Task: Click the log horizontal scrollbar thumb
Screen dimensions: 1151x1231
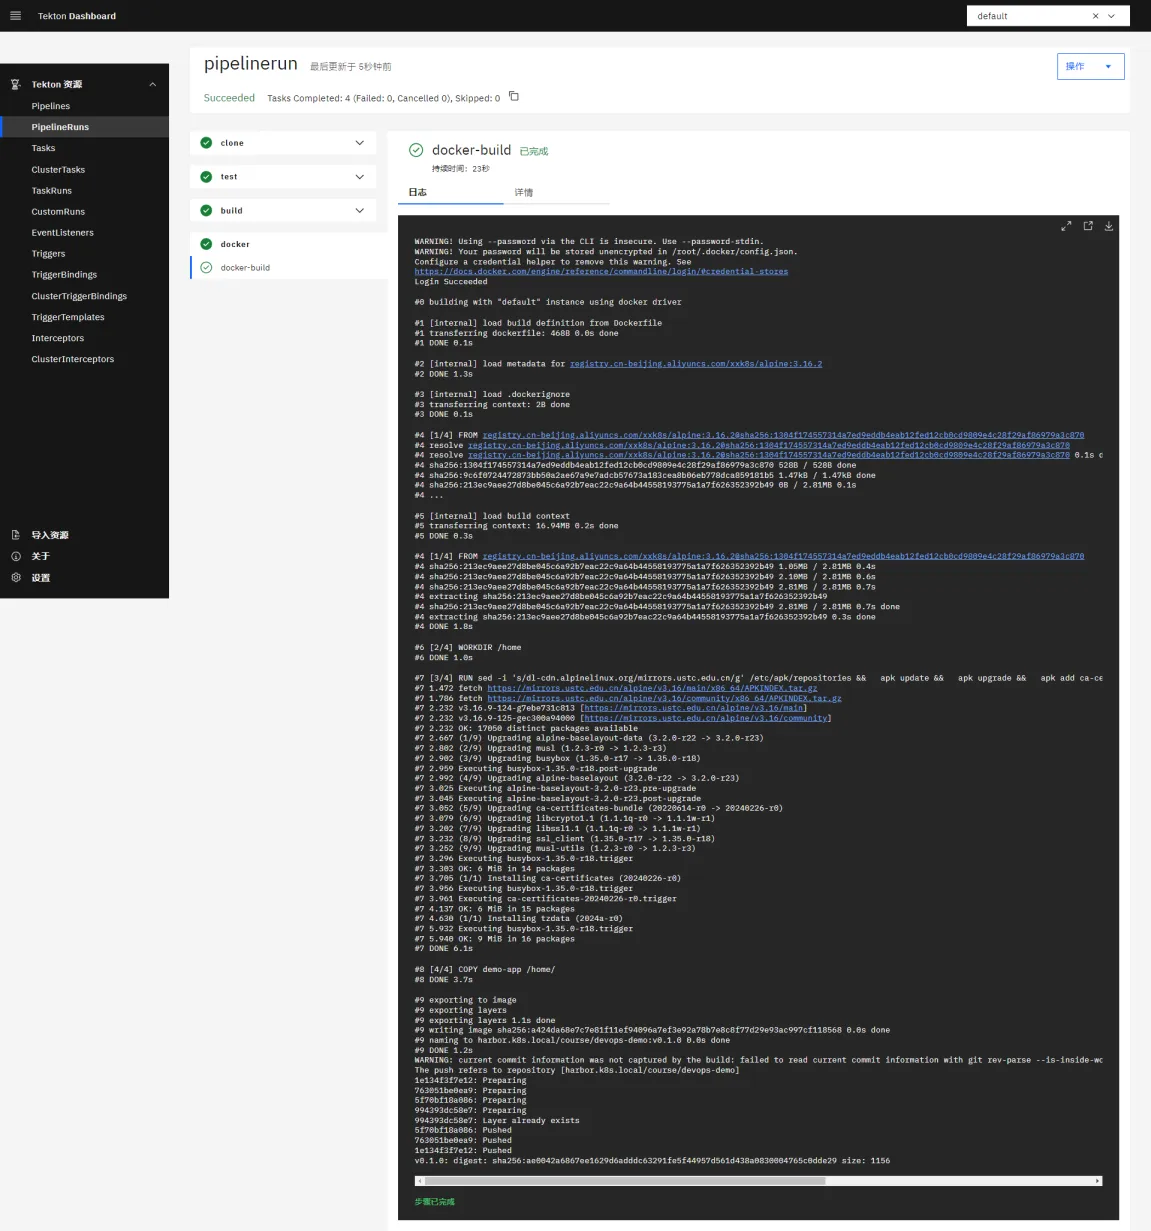Action: (x=625, y=1181)
